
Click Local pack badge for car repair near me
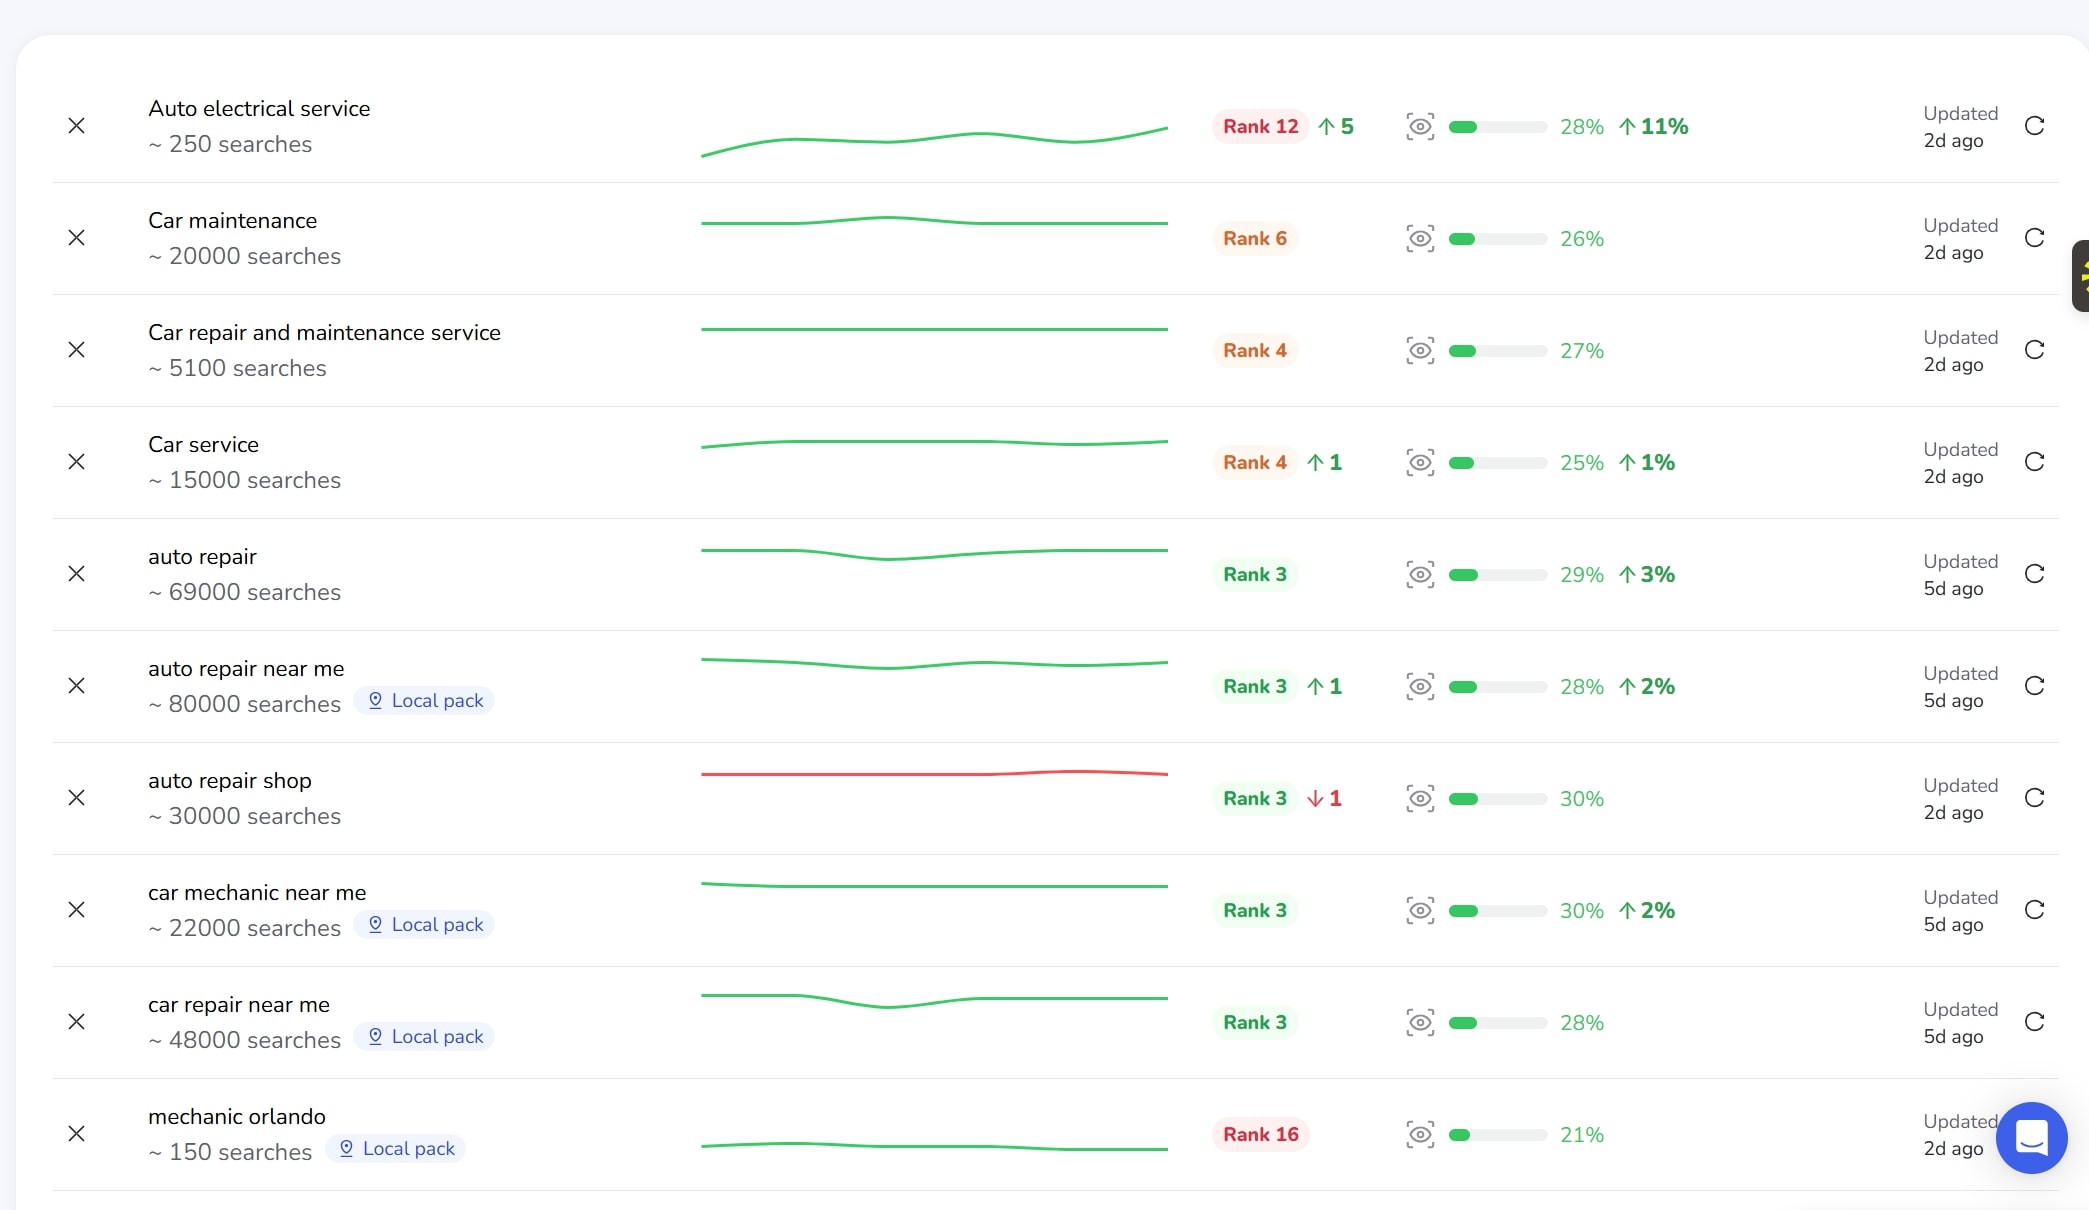tap(425, 1037)
